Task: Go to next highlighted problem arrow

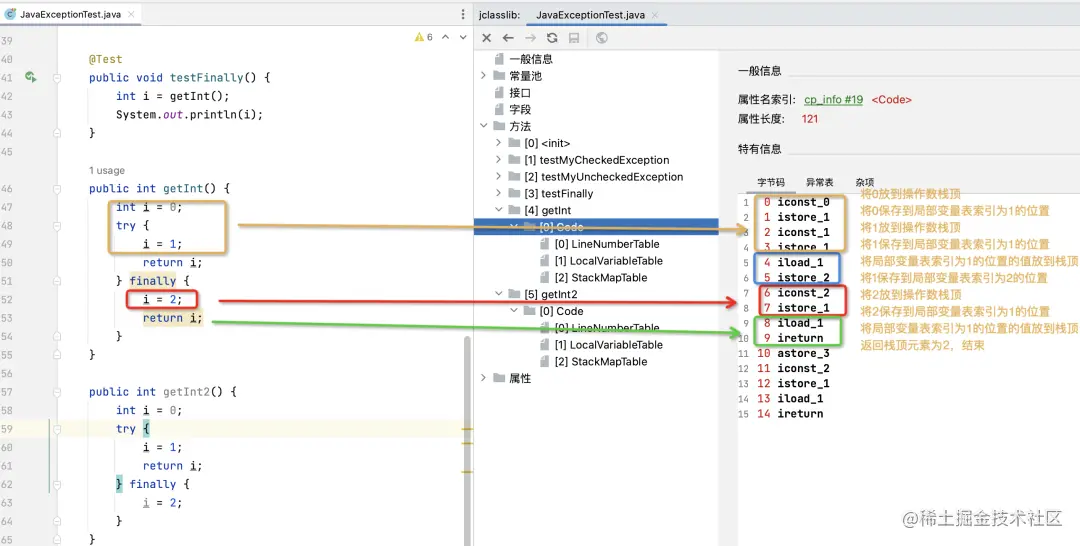Action: coord(461,37)
